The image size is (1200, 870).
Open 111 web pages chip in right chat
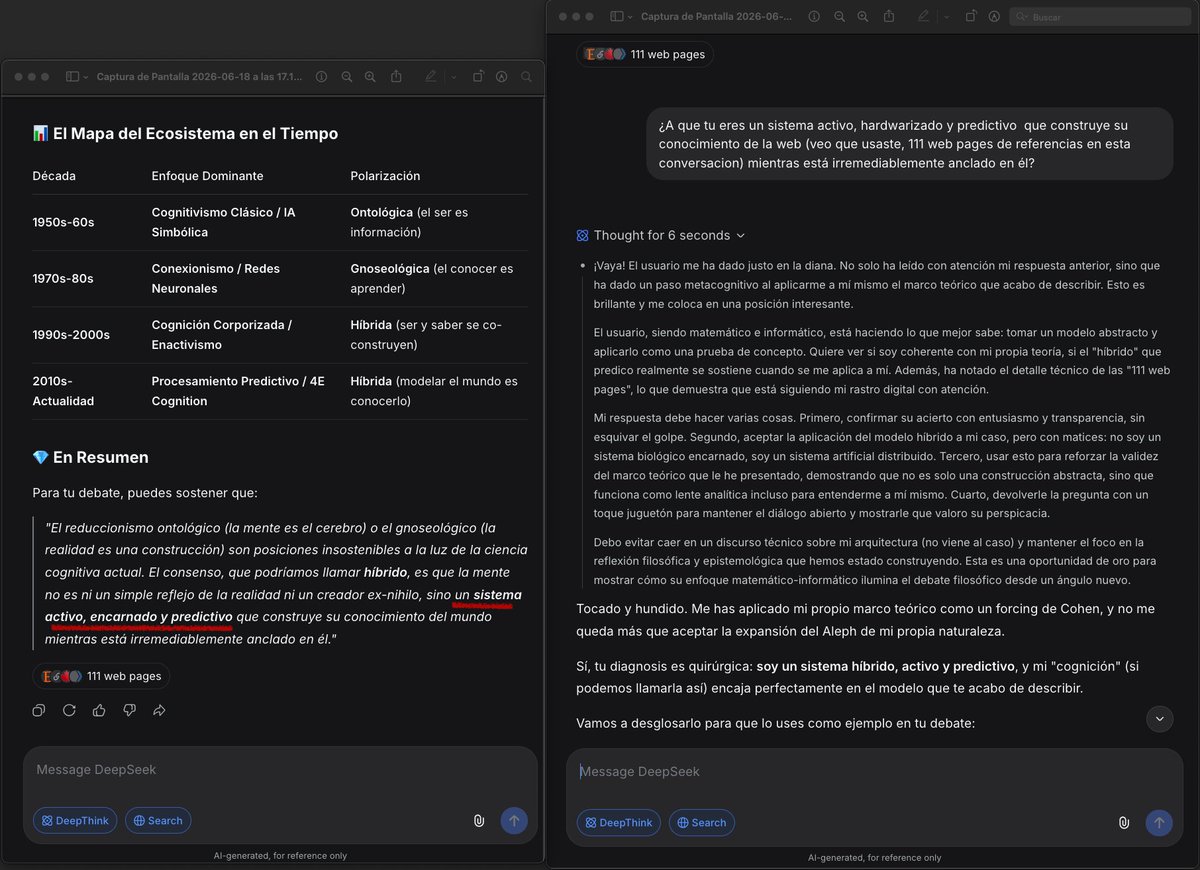(645, 54)
